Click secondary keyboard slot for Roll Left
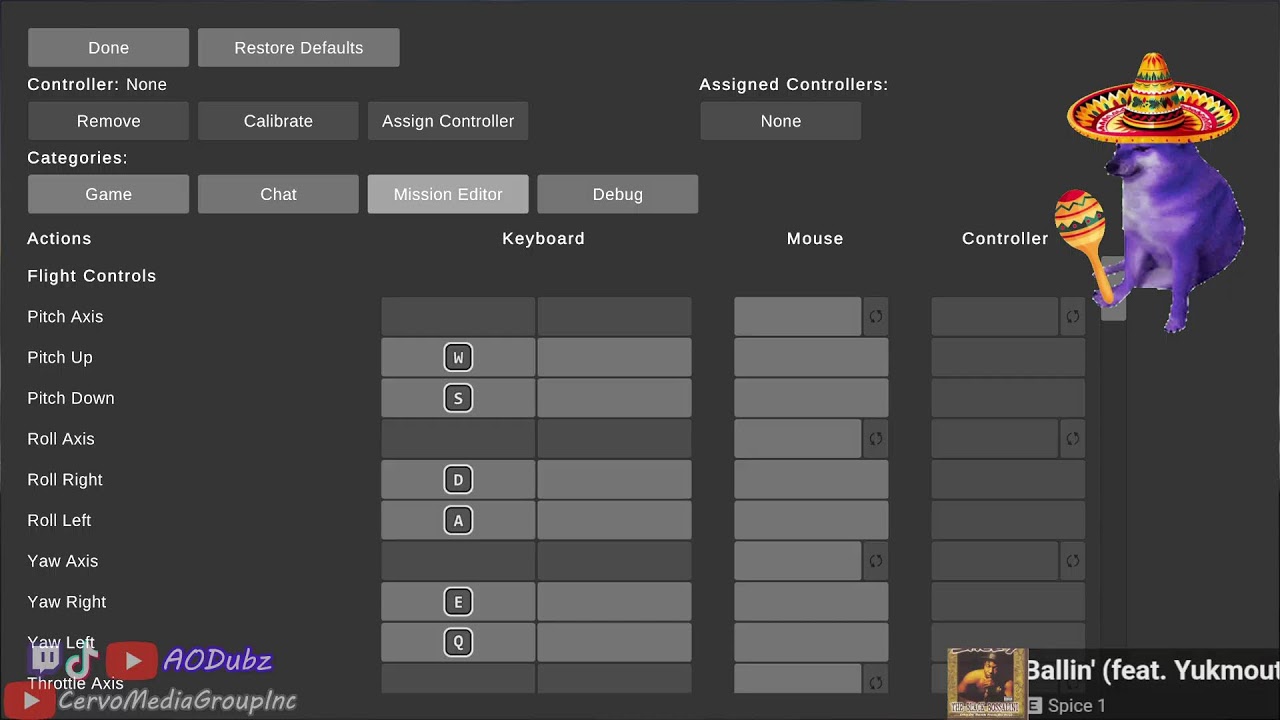 [614, 521]
